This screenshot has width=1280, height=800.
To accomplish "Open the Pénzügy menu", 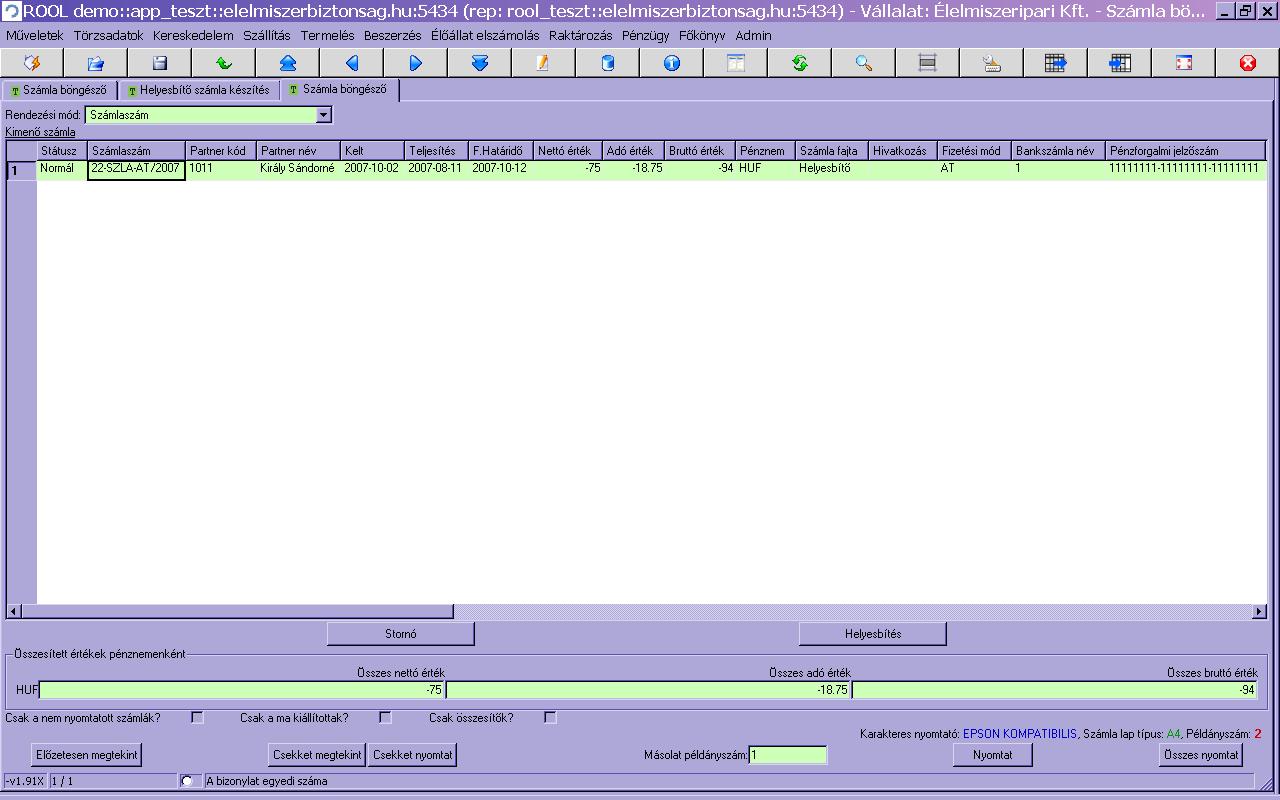I will (645, 35).
